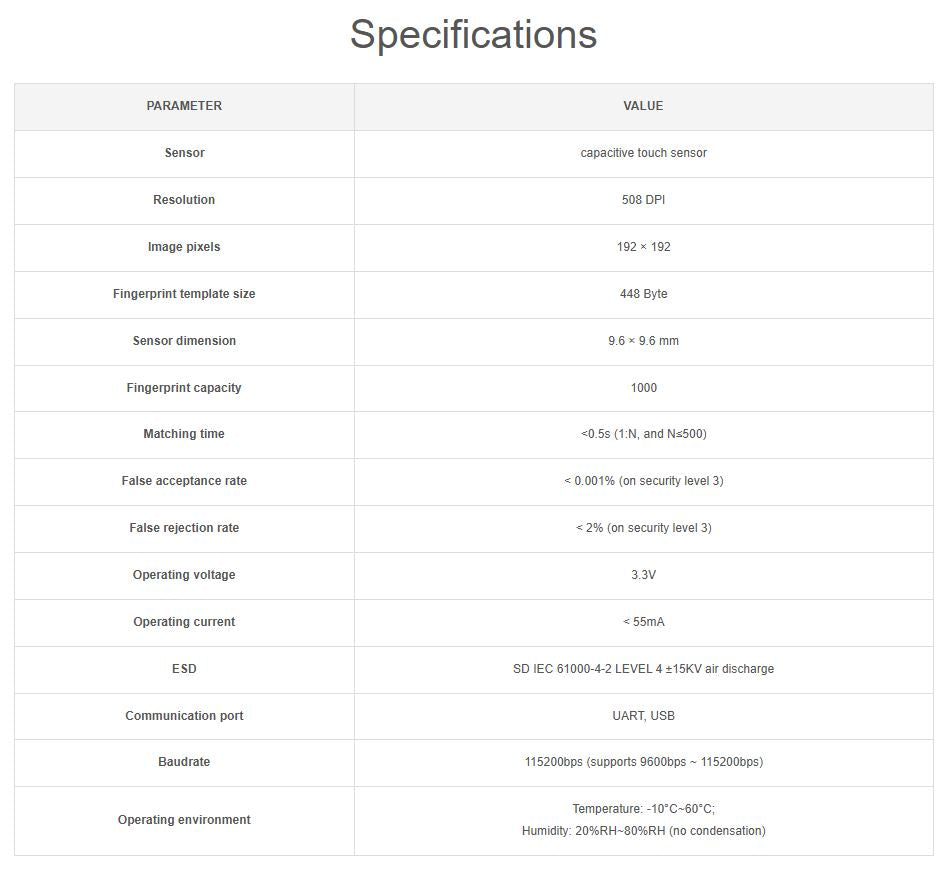Click the ESD air discharge value
Image resolution: width=950 pixels, height=874 pixels.
click(x=643, y=669)
